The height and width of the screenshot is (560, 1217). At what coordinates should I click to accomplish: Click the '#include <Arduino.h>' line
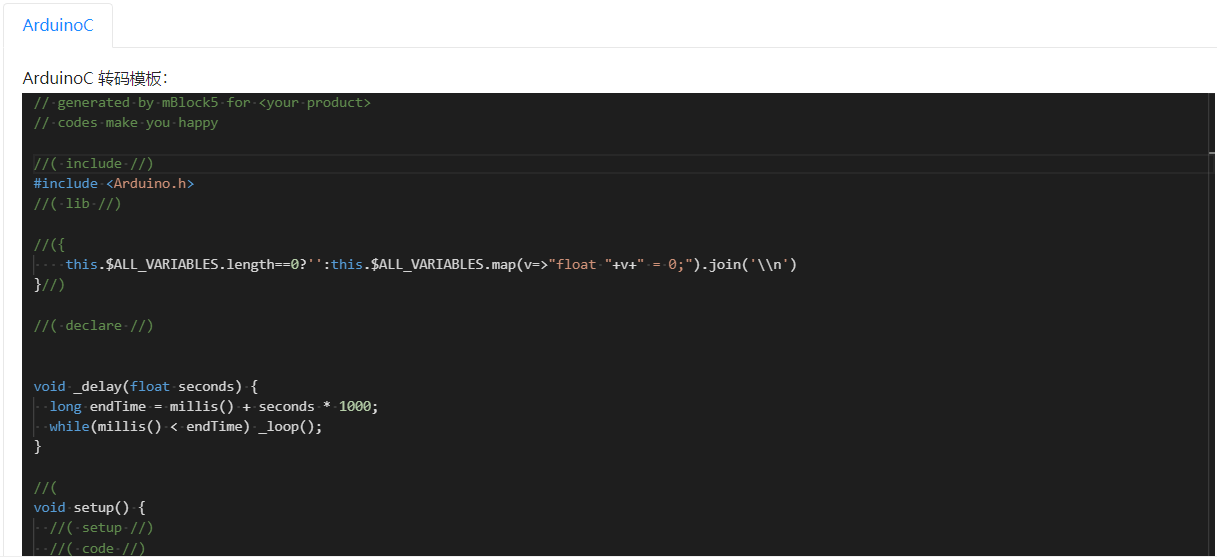[x=114, y=183]
